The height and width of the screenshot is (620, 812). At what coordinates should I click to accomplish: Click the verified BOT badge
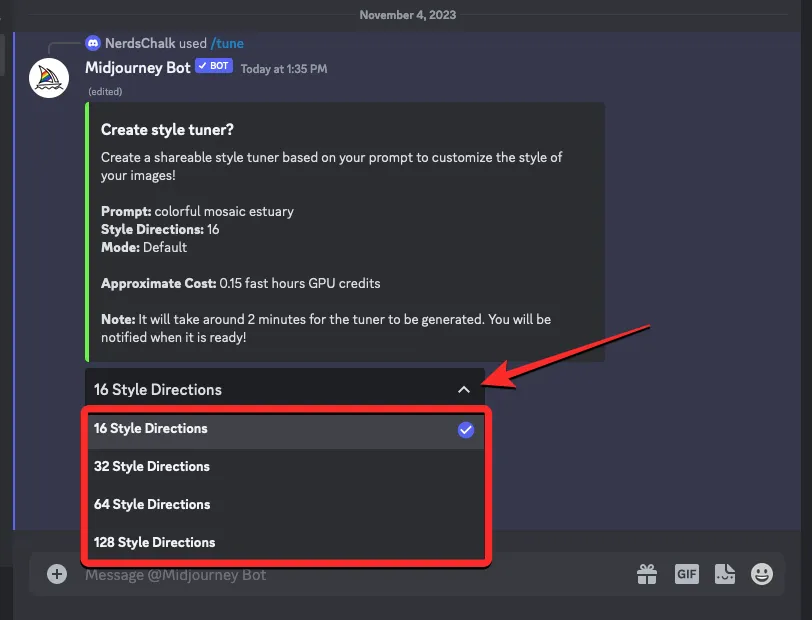pyautogui.click(x=214, y=66)
